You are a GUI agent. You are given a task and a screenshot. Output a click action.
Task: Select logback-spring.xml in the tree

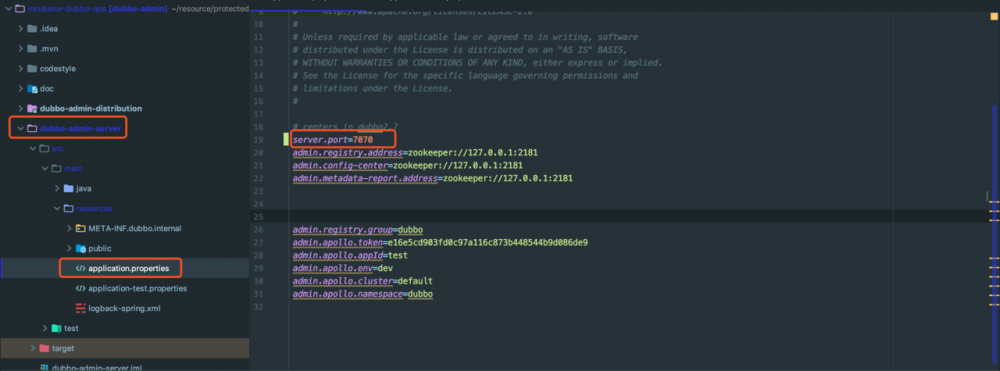pos(124,308)
